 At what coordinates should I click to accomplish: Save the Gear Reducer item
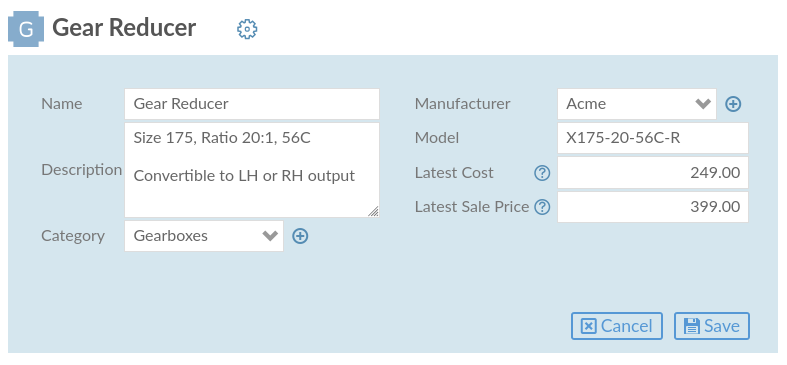pyautogui.click(x=712, y=326)
